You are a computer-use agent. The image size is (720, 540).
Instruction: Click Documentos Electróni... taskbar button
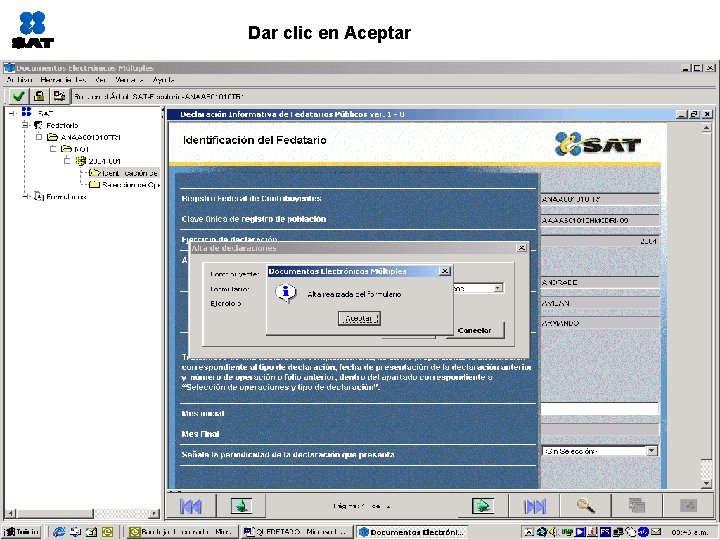[x=412, y=532]
